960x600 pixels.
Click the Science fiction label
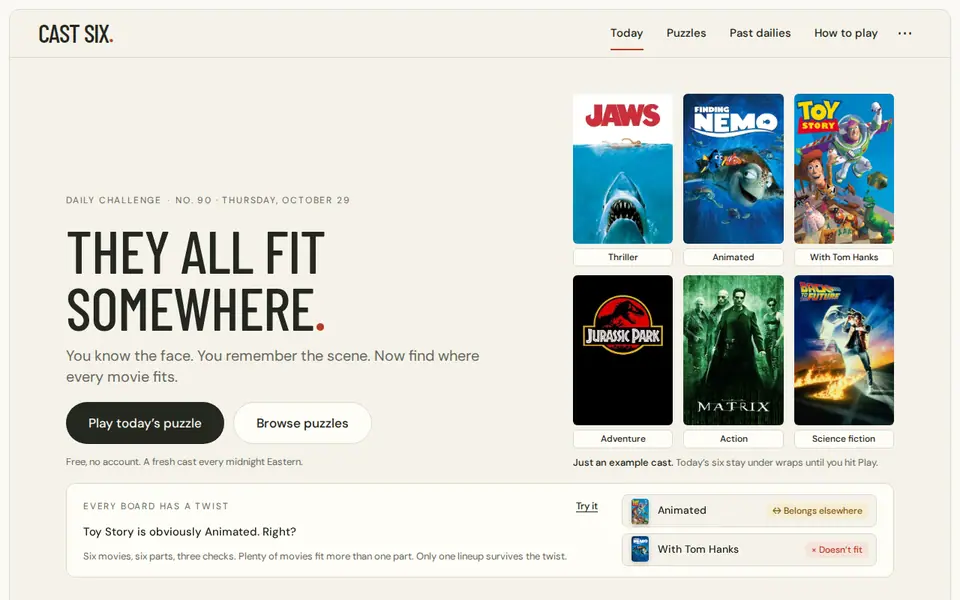[844, 438]
